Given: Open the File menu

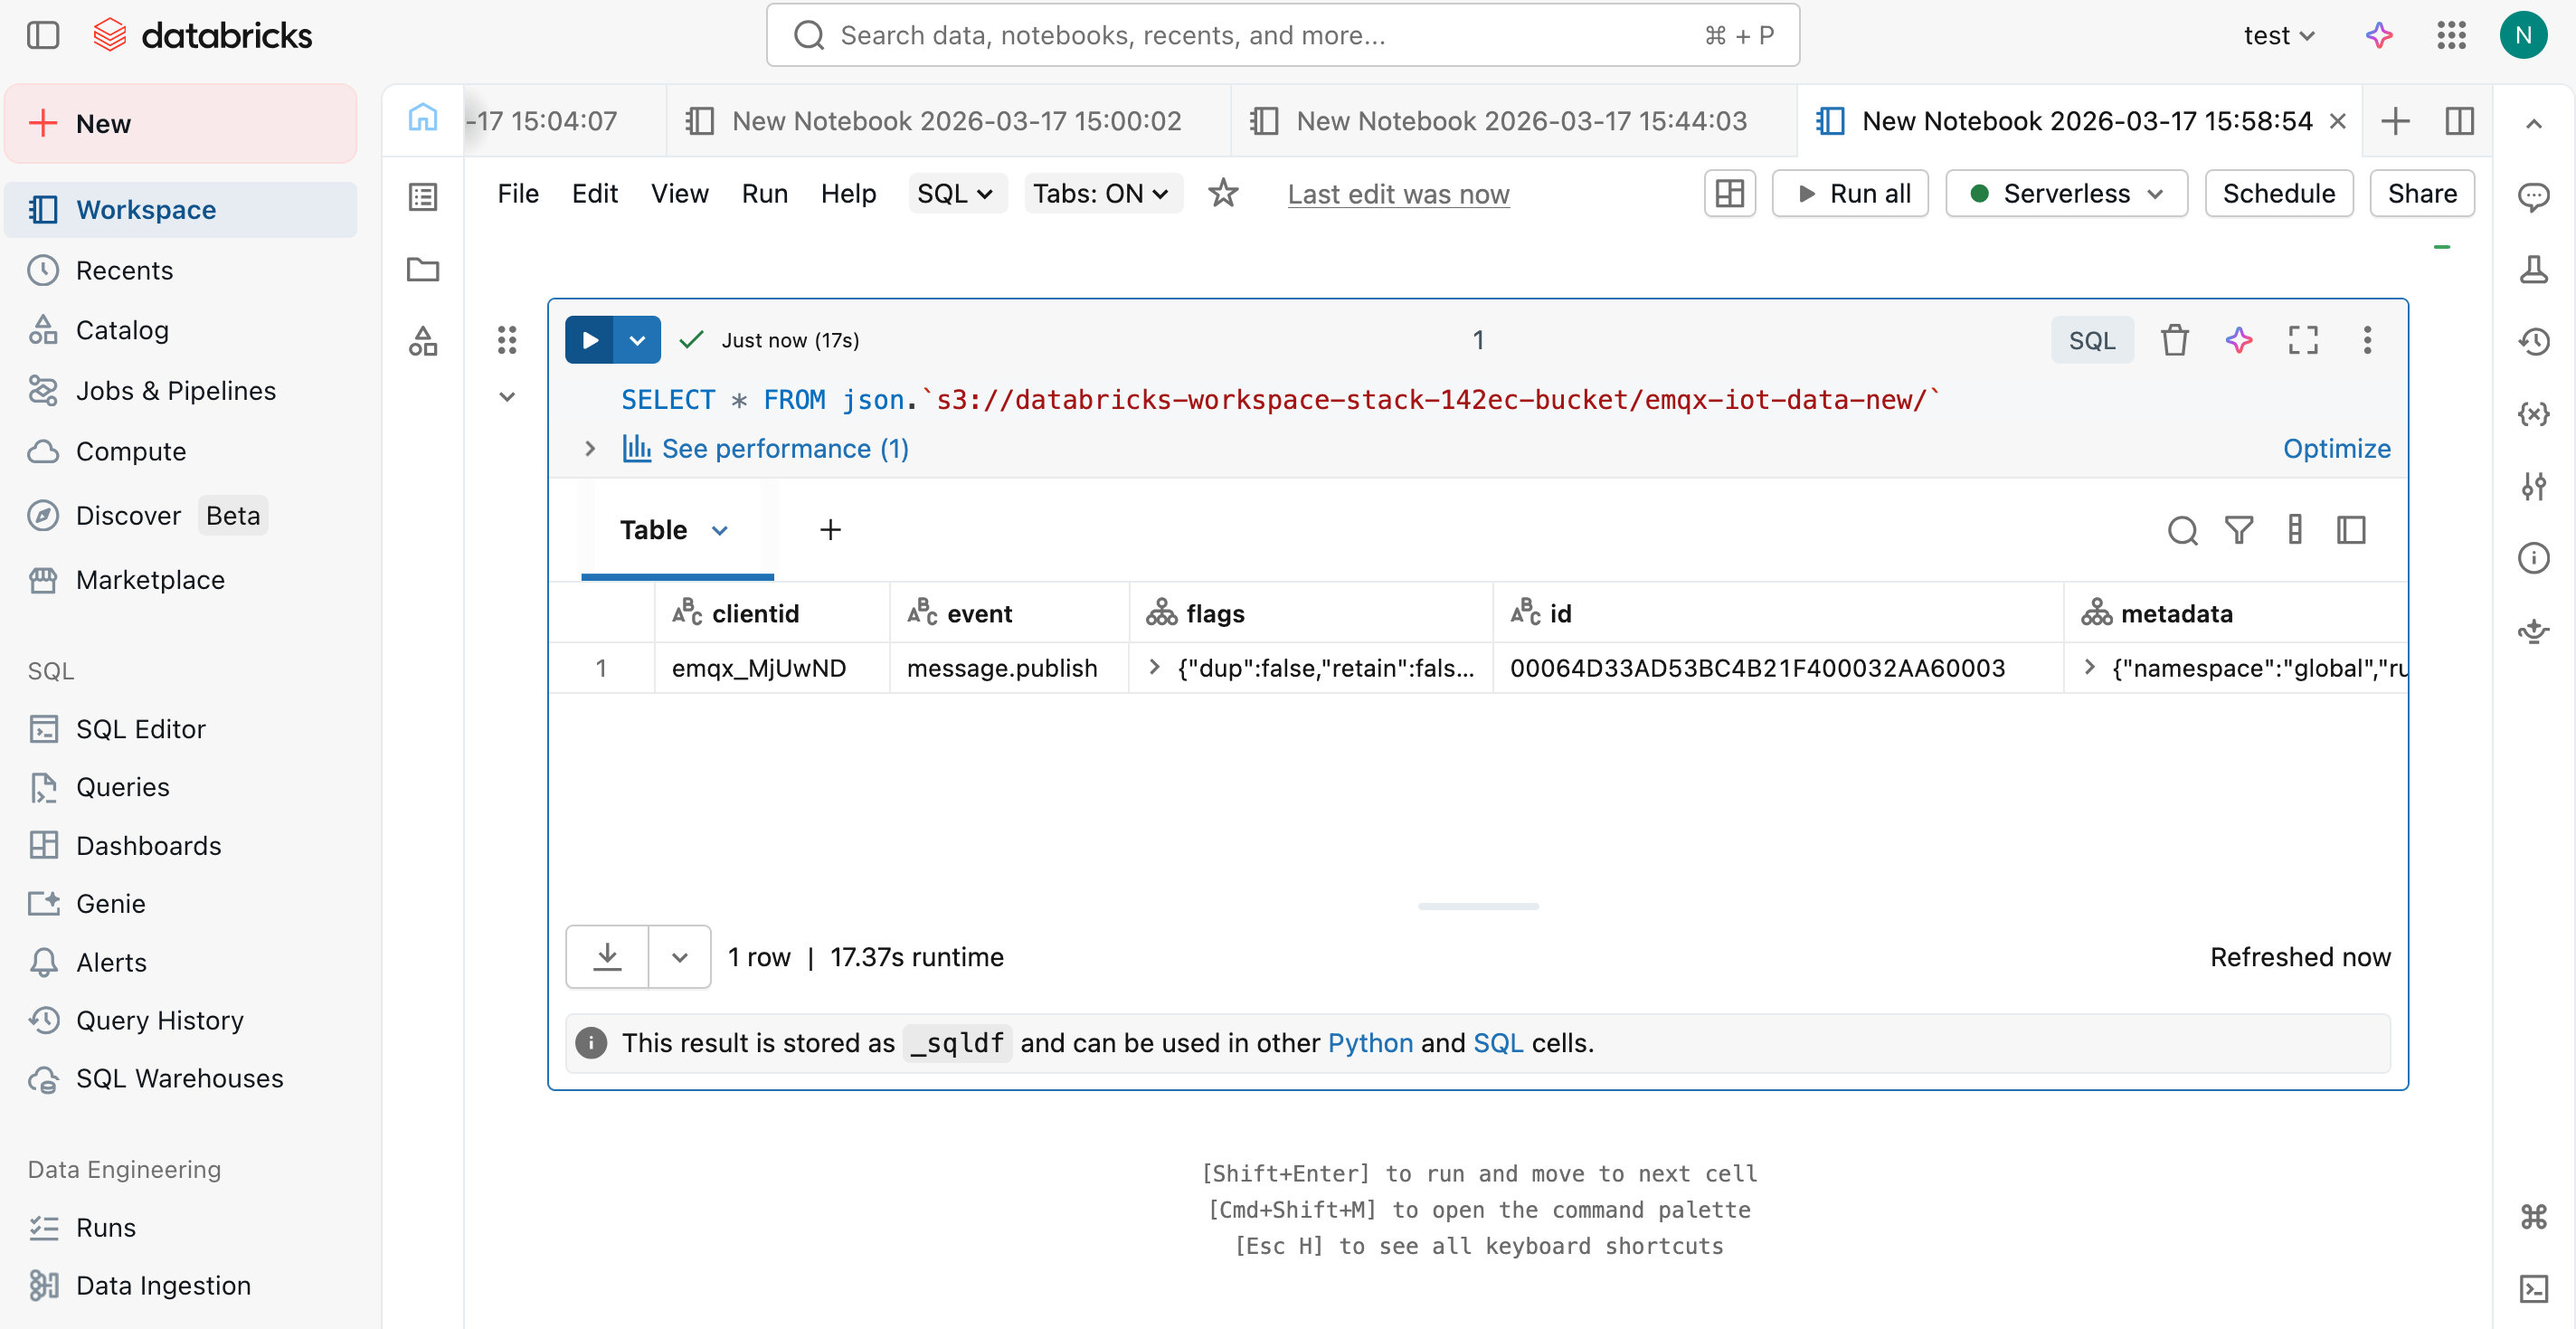Looking at the screenshot, I should click(517, 193).
